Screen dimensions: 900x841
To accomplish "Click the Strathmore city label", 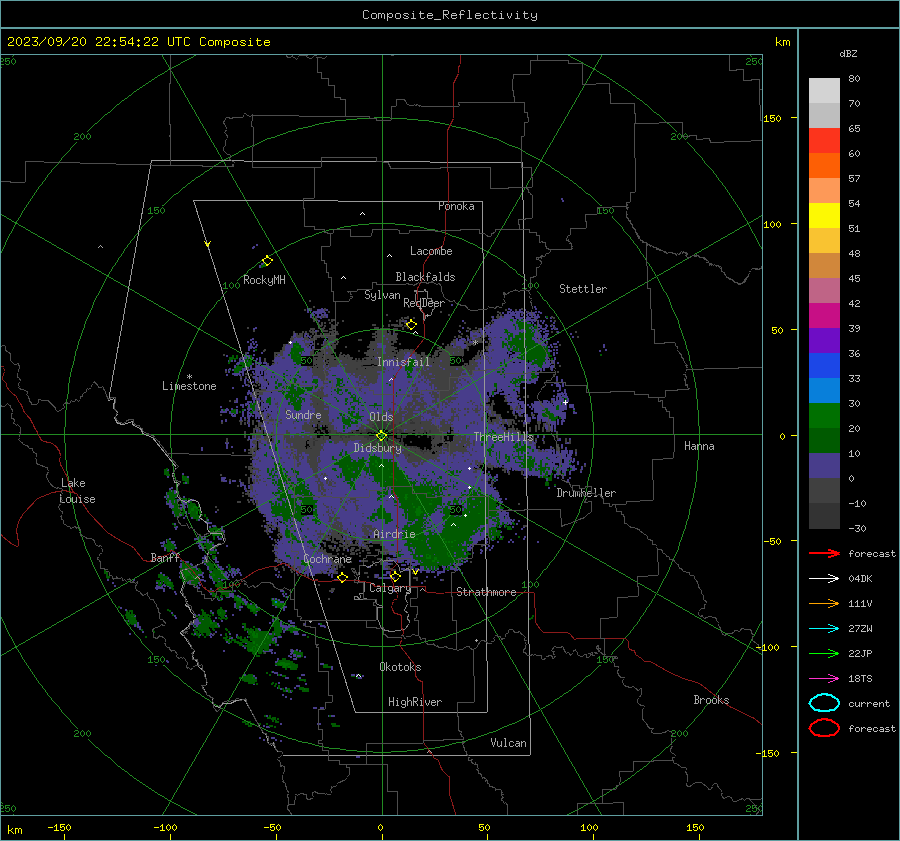I will point(486,592).
